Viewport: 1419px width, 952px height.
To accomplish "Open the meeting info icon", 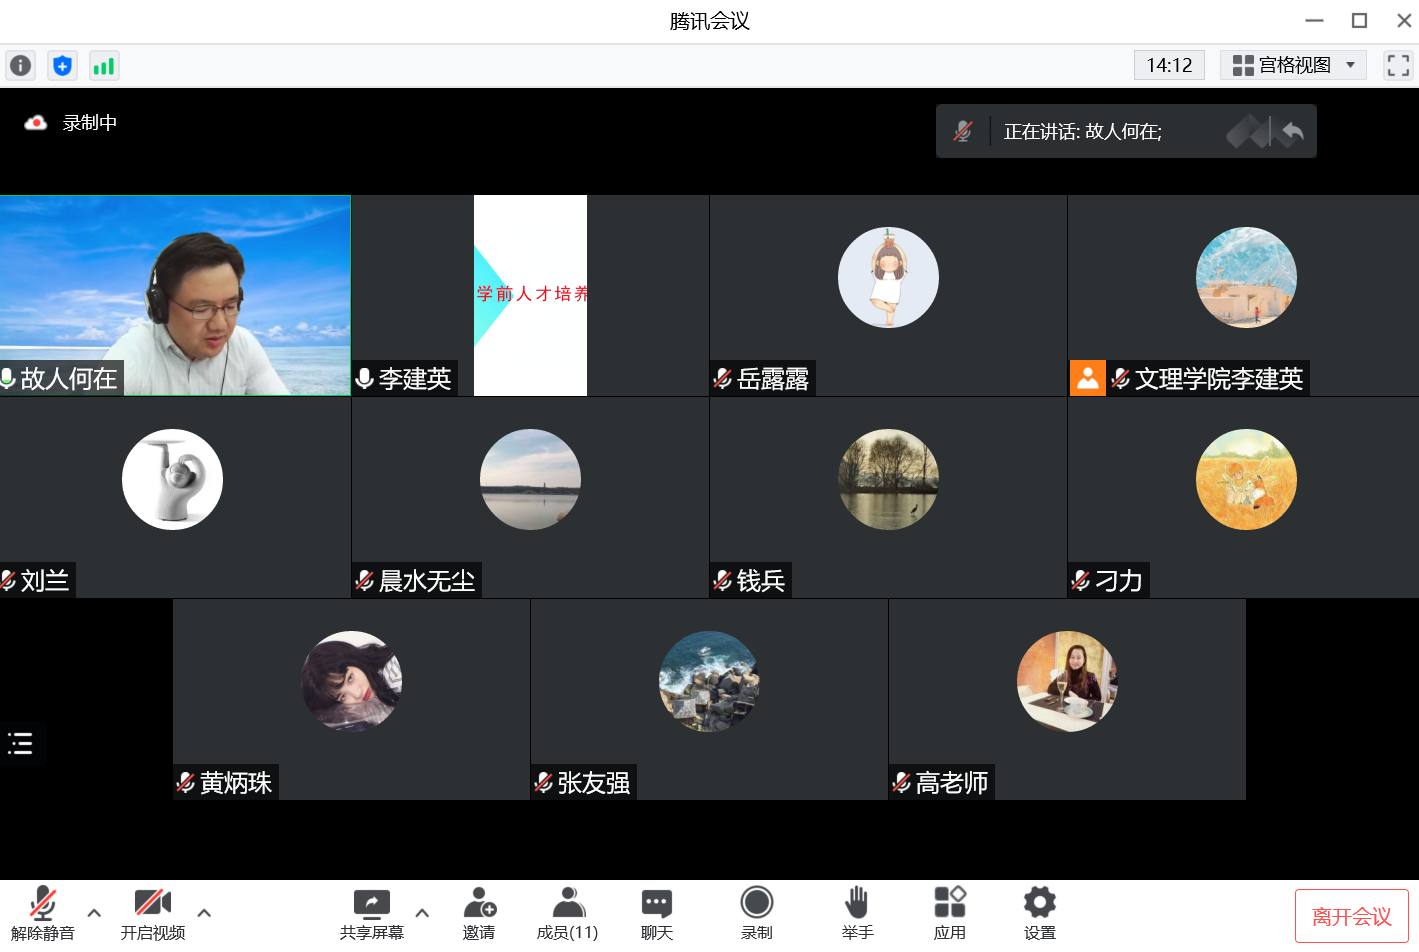I will click(x=20, y=66).
